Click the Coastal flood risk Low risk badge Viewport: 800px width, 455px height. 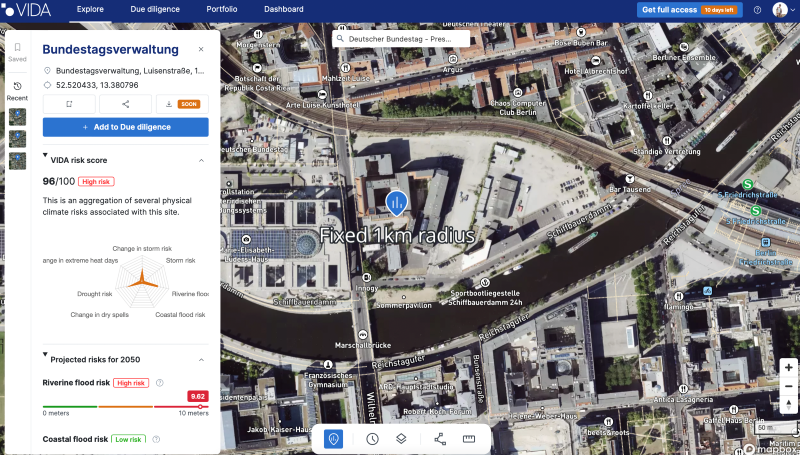click(129, 439)
